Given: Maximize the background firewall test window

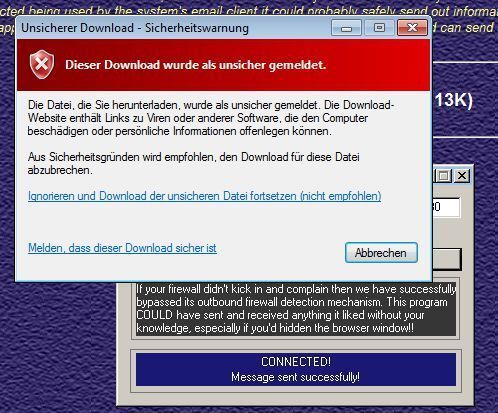Looking at the screenshot, I should (443, 176).
